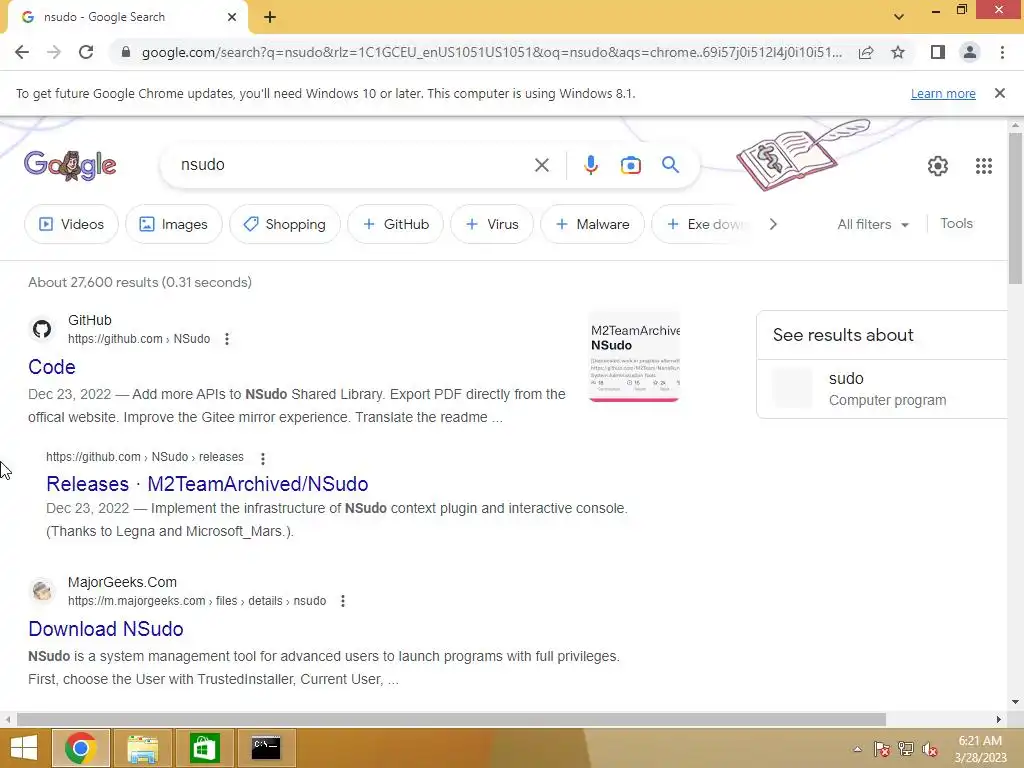Bookmark this page with the star icon

(x=898, y=52)
